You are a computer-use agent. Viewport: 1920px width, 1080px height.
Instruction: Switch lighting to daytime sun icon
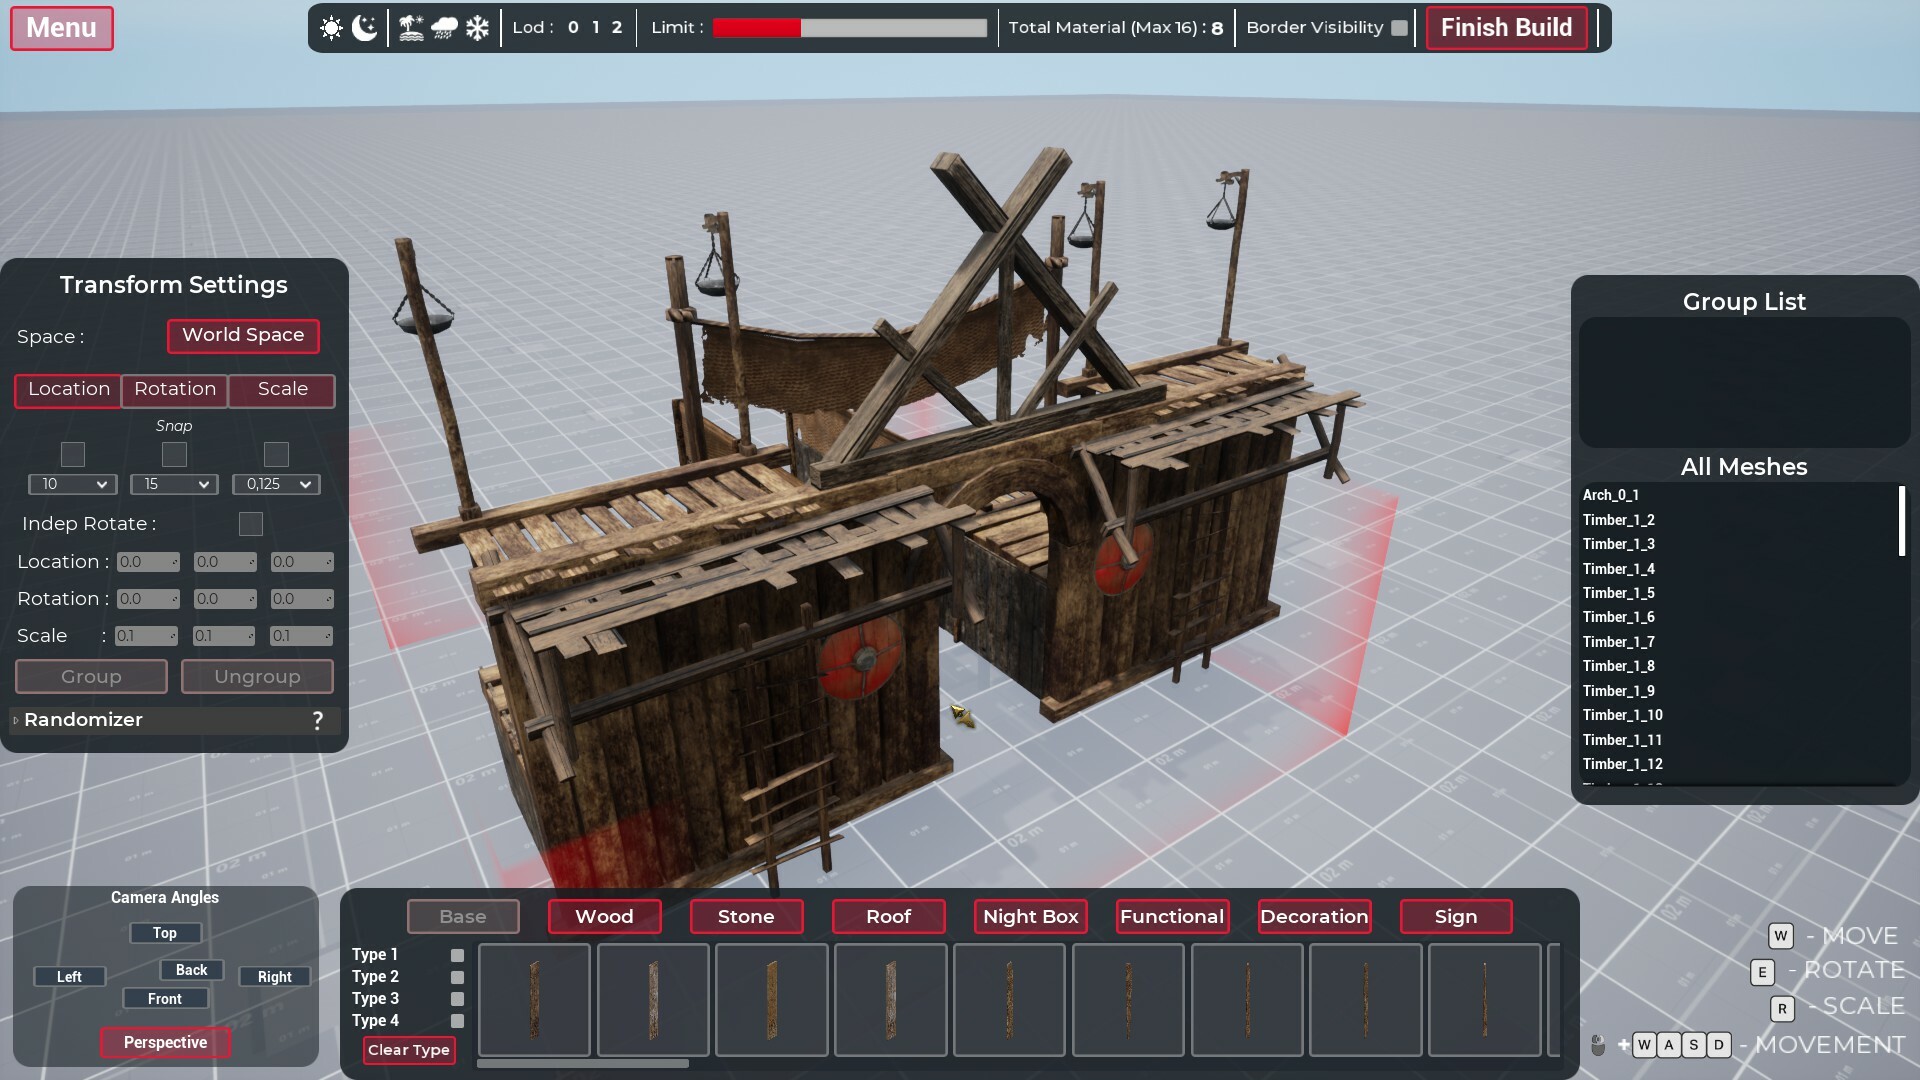(x=331, y=28)
